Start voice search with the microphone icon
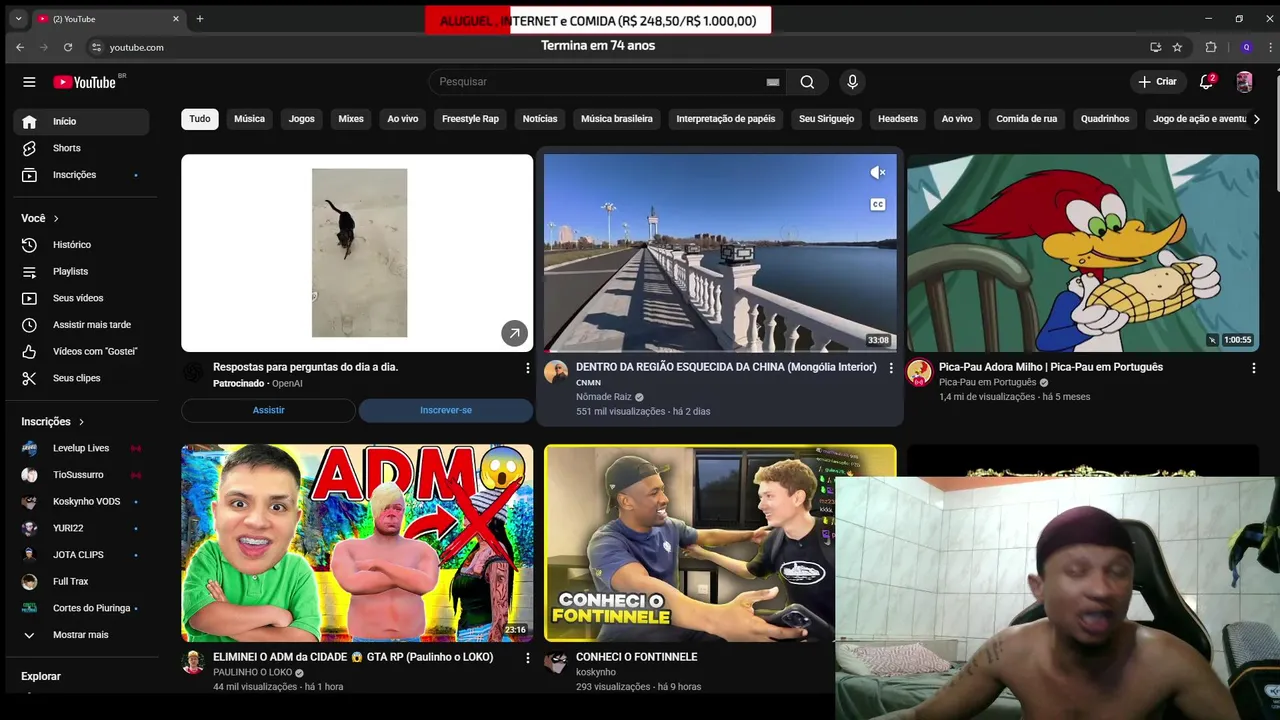The image size is (1280, 720). (x=852, y=82)
